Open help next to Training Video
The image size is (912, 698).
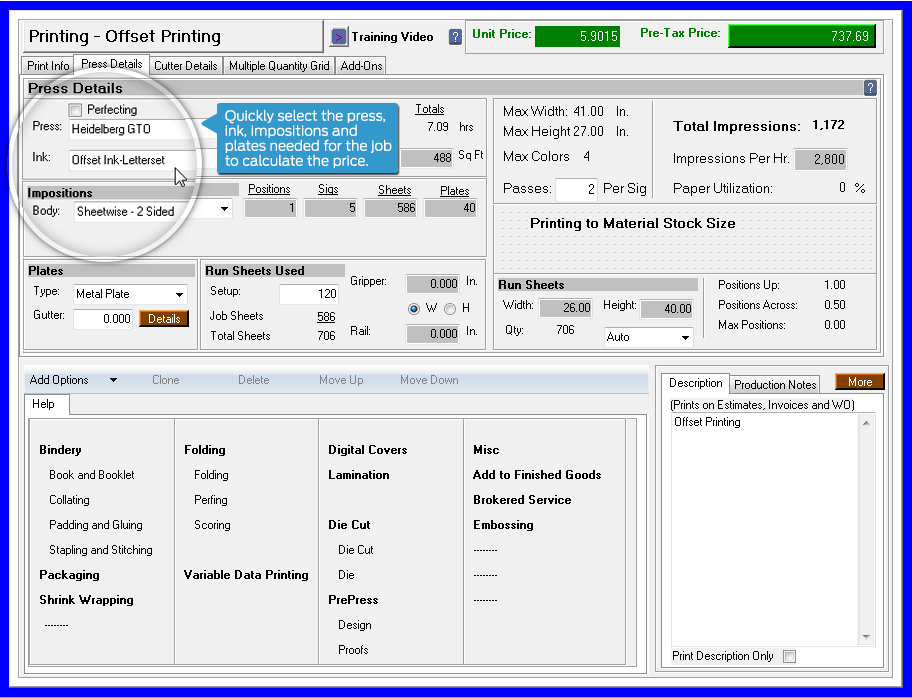click(x=456, y=35)
